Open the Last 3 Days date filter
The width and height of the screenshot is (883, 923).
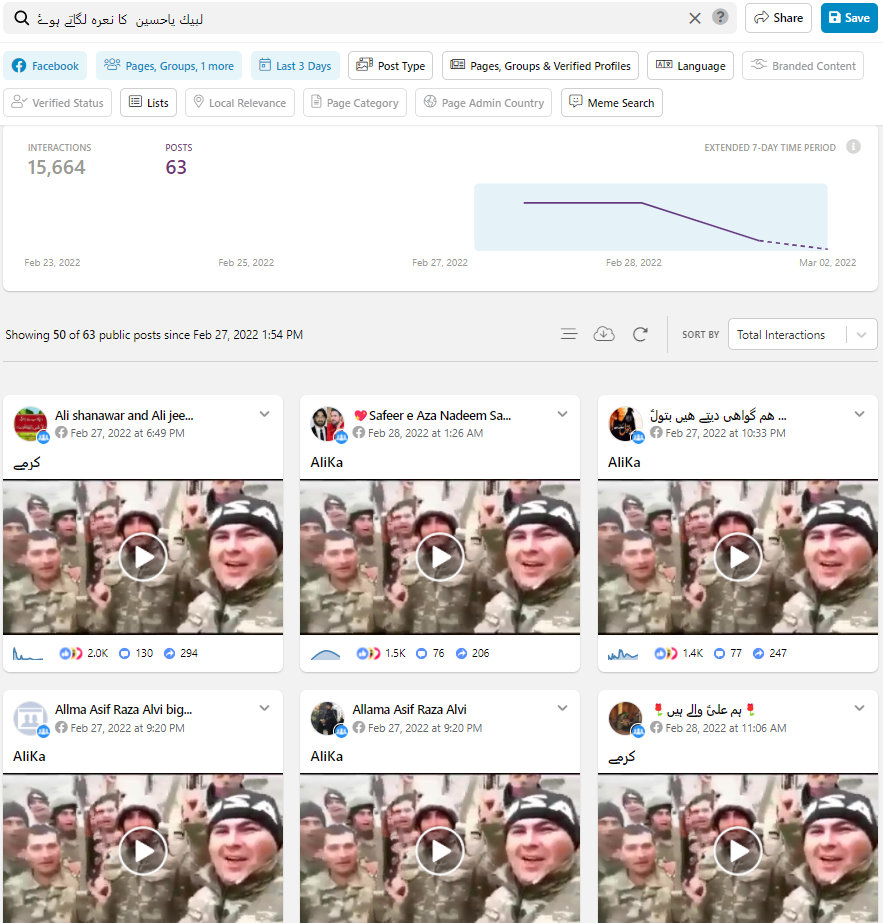point(295,66)
